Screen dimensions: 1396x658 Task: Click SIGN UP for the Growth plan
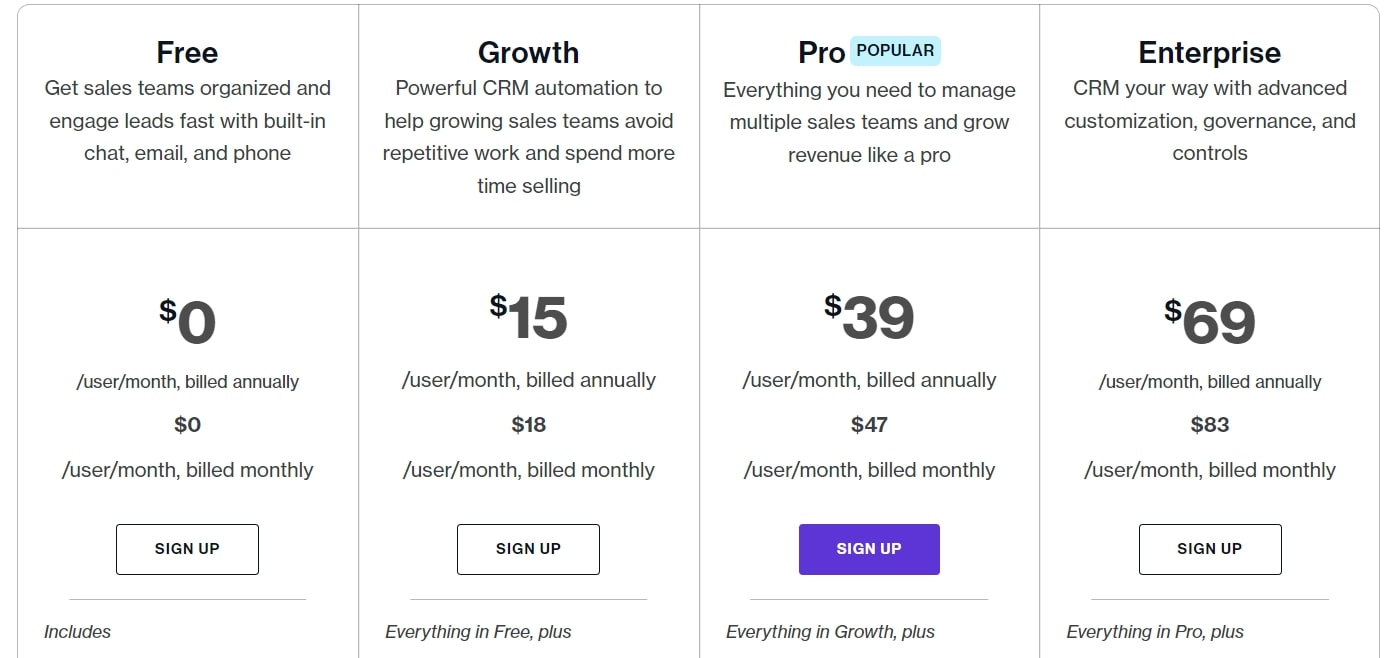(528, 549)
